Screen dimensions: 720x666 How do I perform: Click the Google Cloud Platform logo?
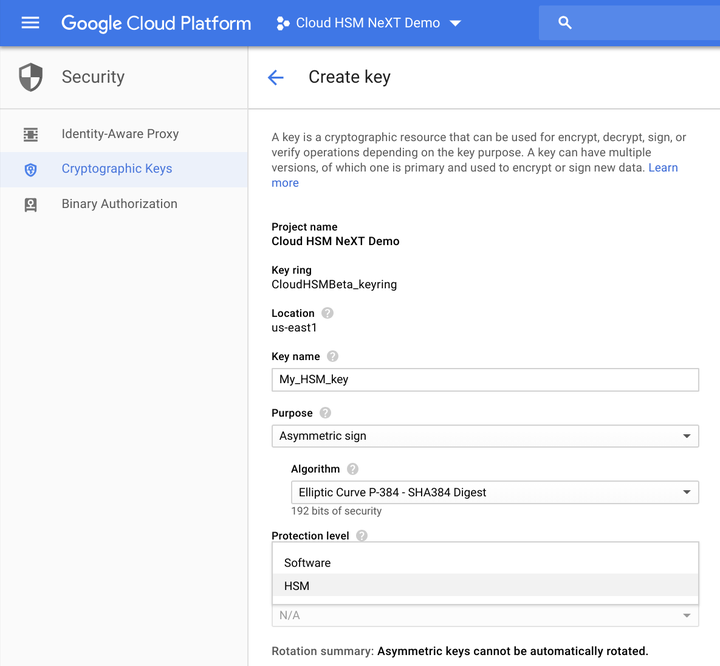[x=156, y=23]
